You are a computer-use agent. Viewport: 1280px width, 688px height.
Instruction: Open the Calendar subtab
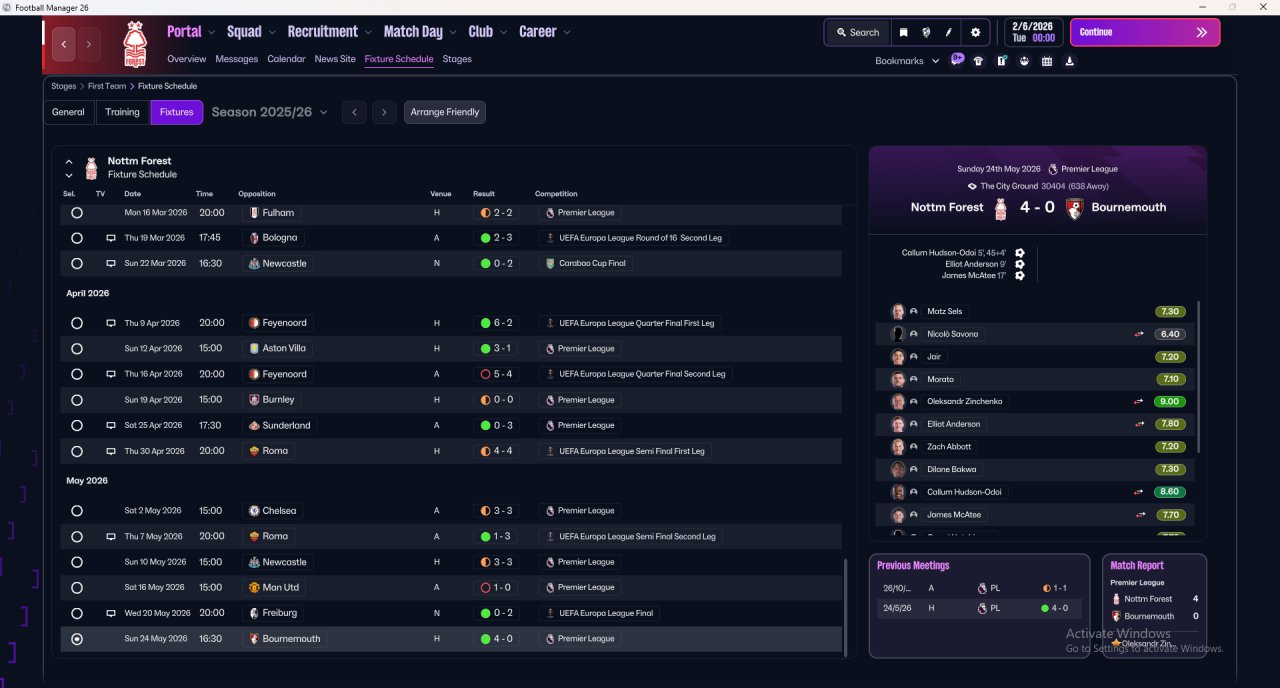click(x=286, y=59)
